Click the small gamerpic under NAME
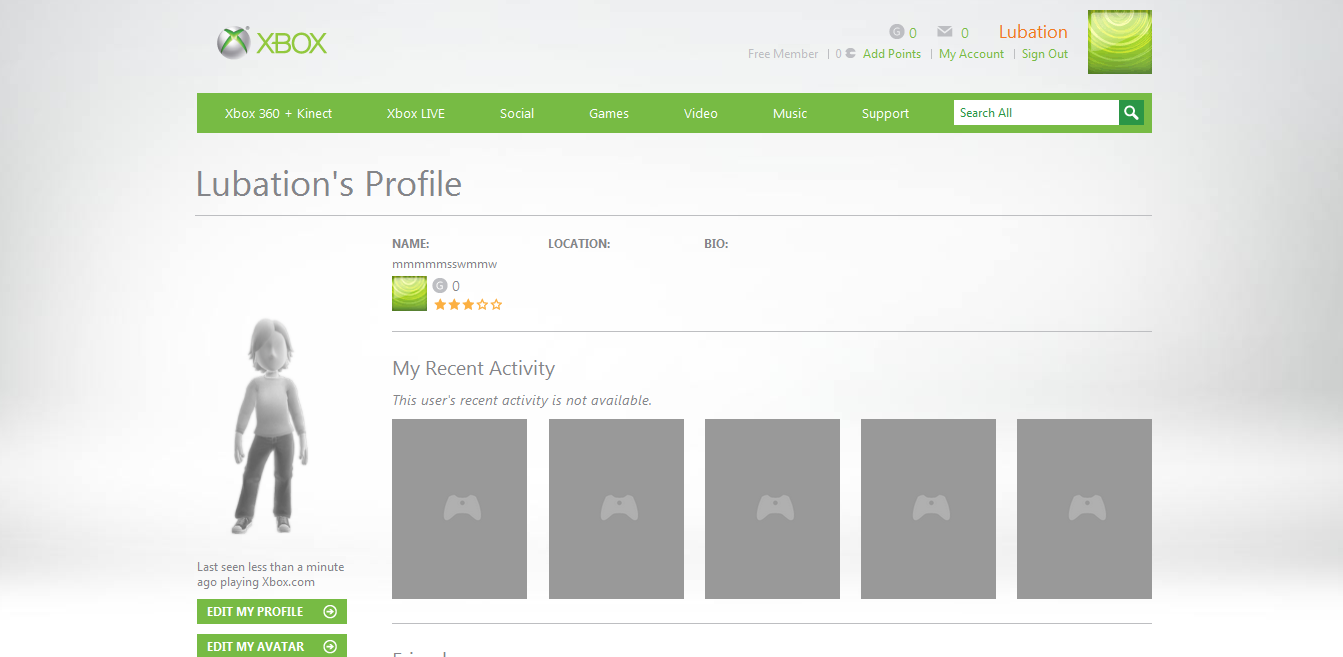The height and width of the screenshot is (657, 1343). 409,294
